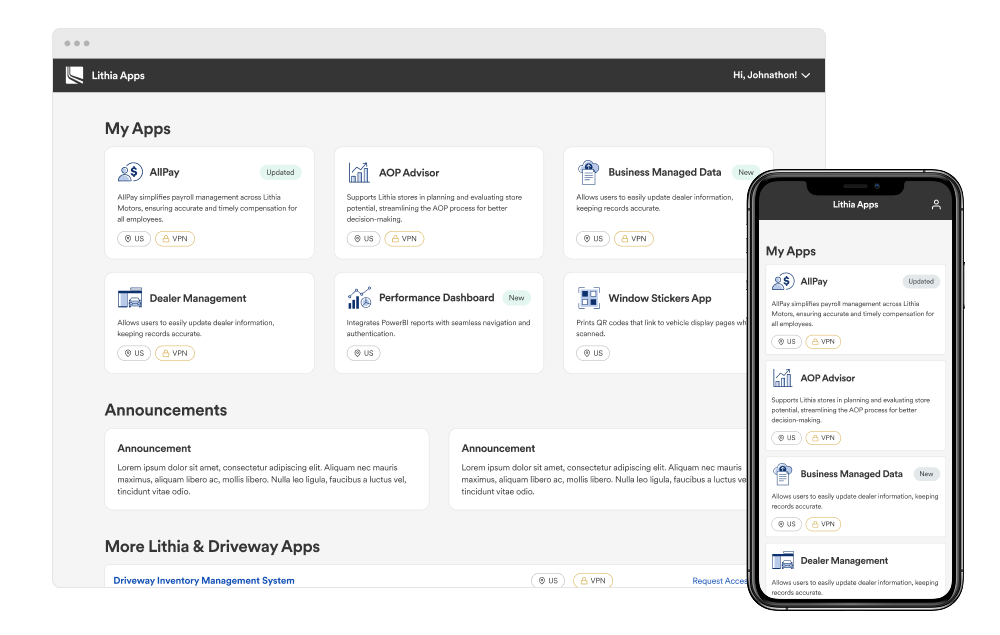The width and height of the screenshot is (1000, 635).
Task: Open the AllPay app icon on desktop
Action: tap(130, 172)
